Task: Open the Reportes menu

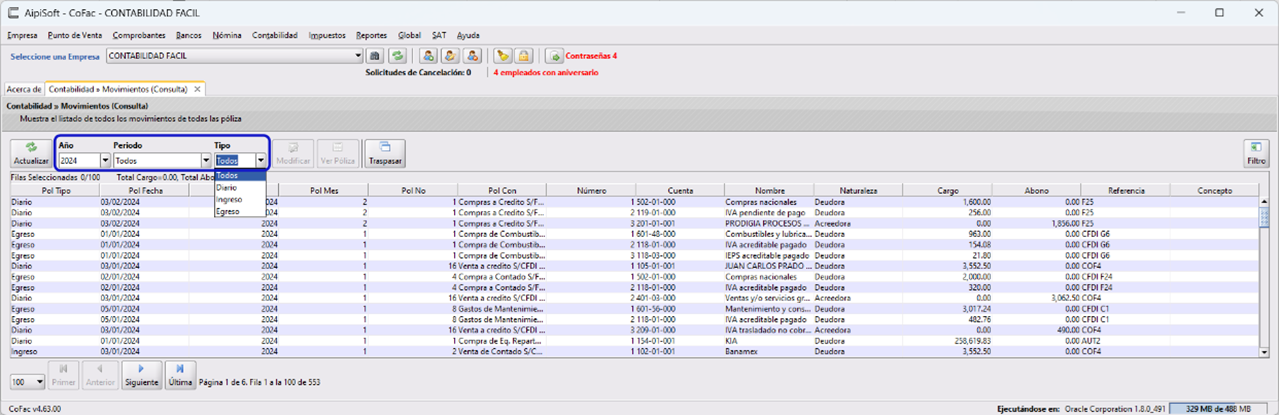Action: (372, 35)
